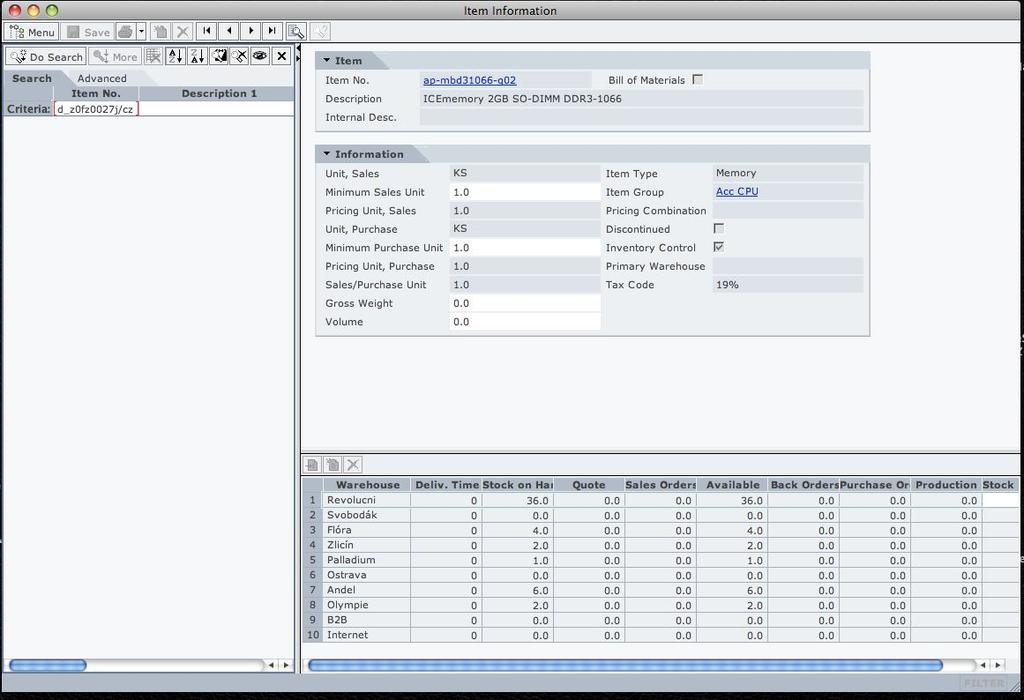Collapse the Information section
Image resolution: width=1024 pixels, height=700 pixels.
tap(327, 154)
